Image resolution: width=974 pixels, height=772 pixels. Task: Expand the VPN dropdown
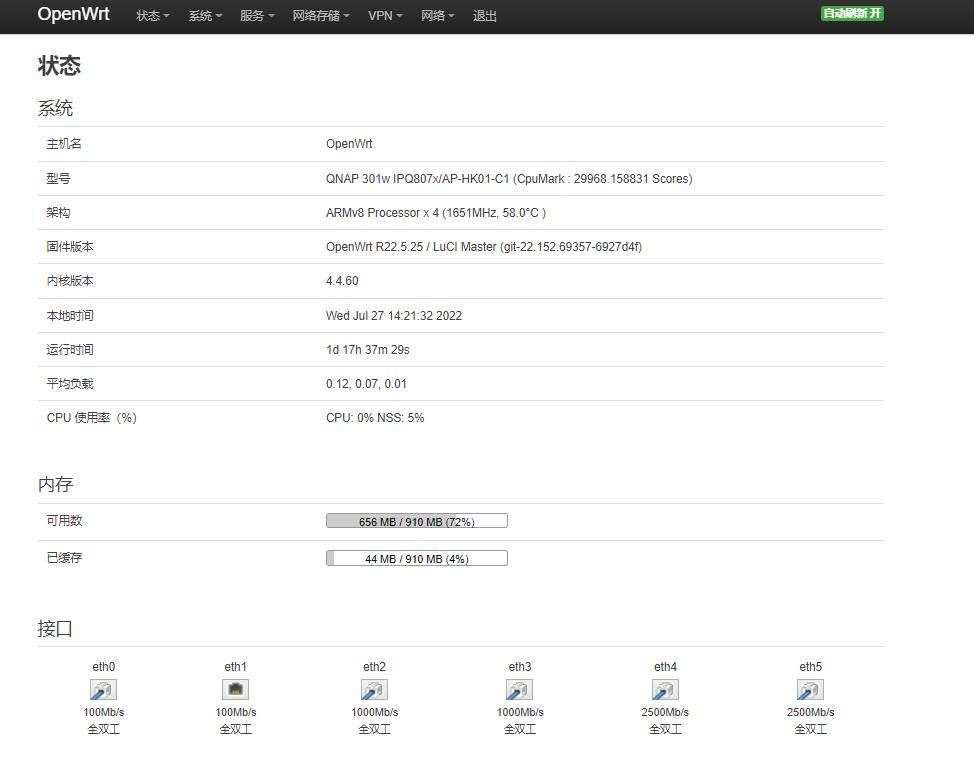click(384, 16)
